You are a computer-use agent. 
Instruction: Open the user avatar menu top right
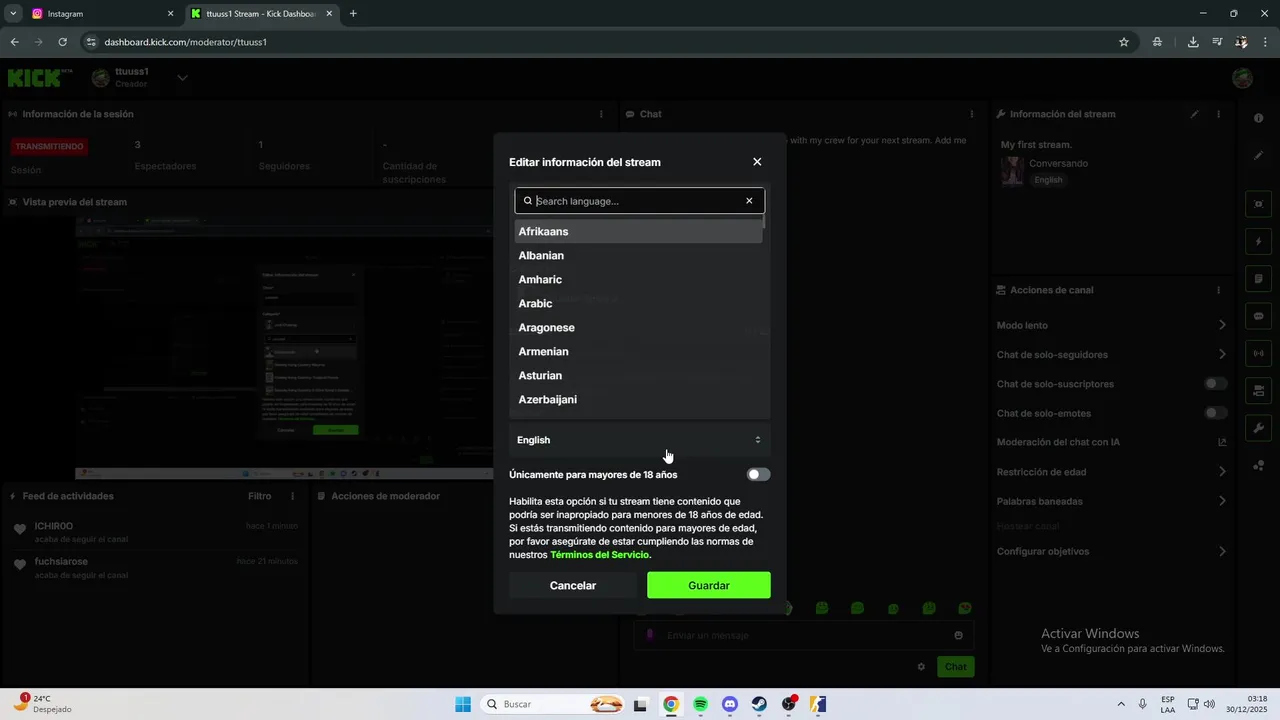(x=1242, y=78)
